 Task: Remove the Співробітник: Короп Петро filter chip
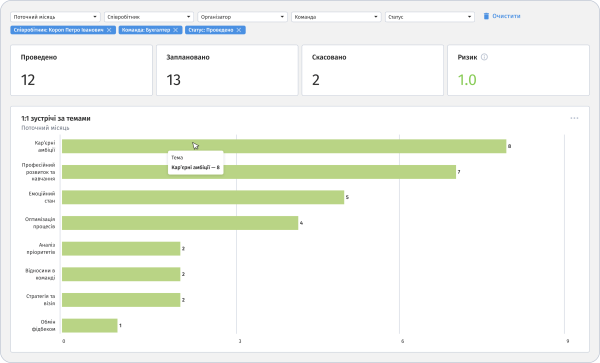pyautogui.click(x=109, y=30)
